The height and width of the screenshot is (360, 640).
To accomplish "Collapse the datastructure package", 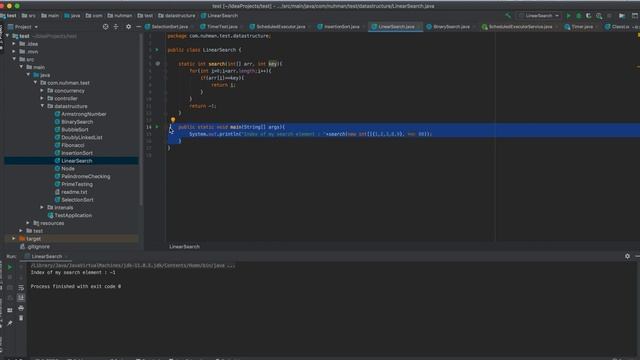I will tap(42, 106).
